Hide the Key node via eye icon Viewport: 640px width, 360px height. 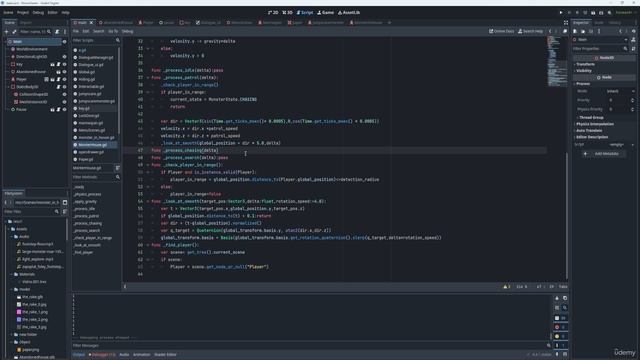pos(64,64)
